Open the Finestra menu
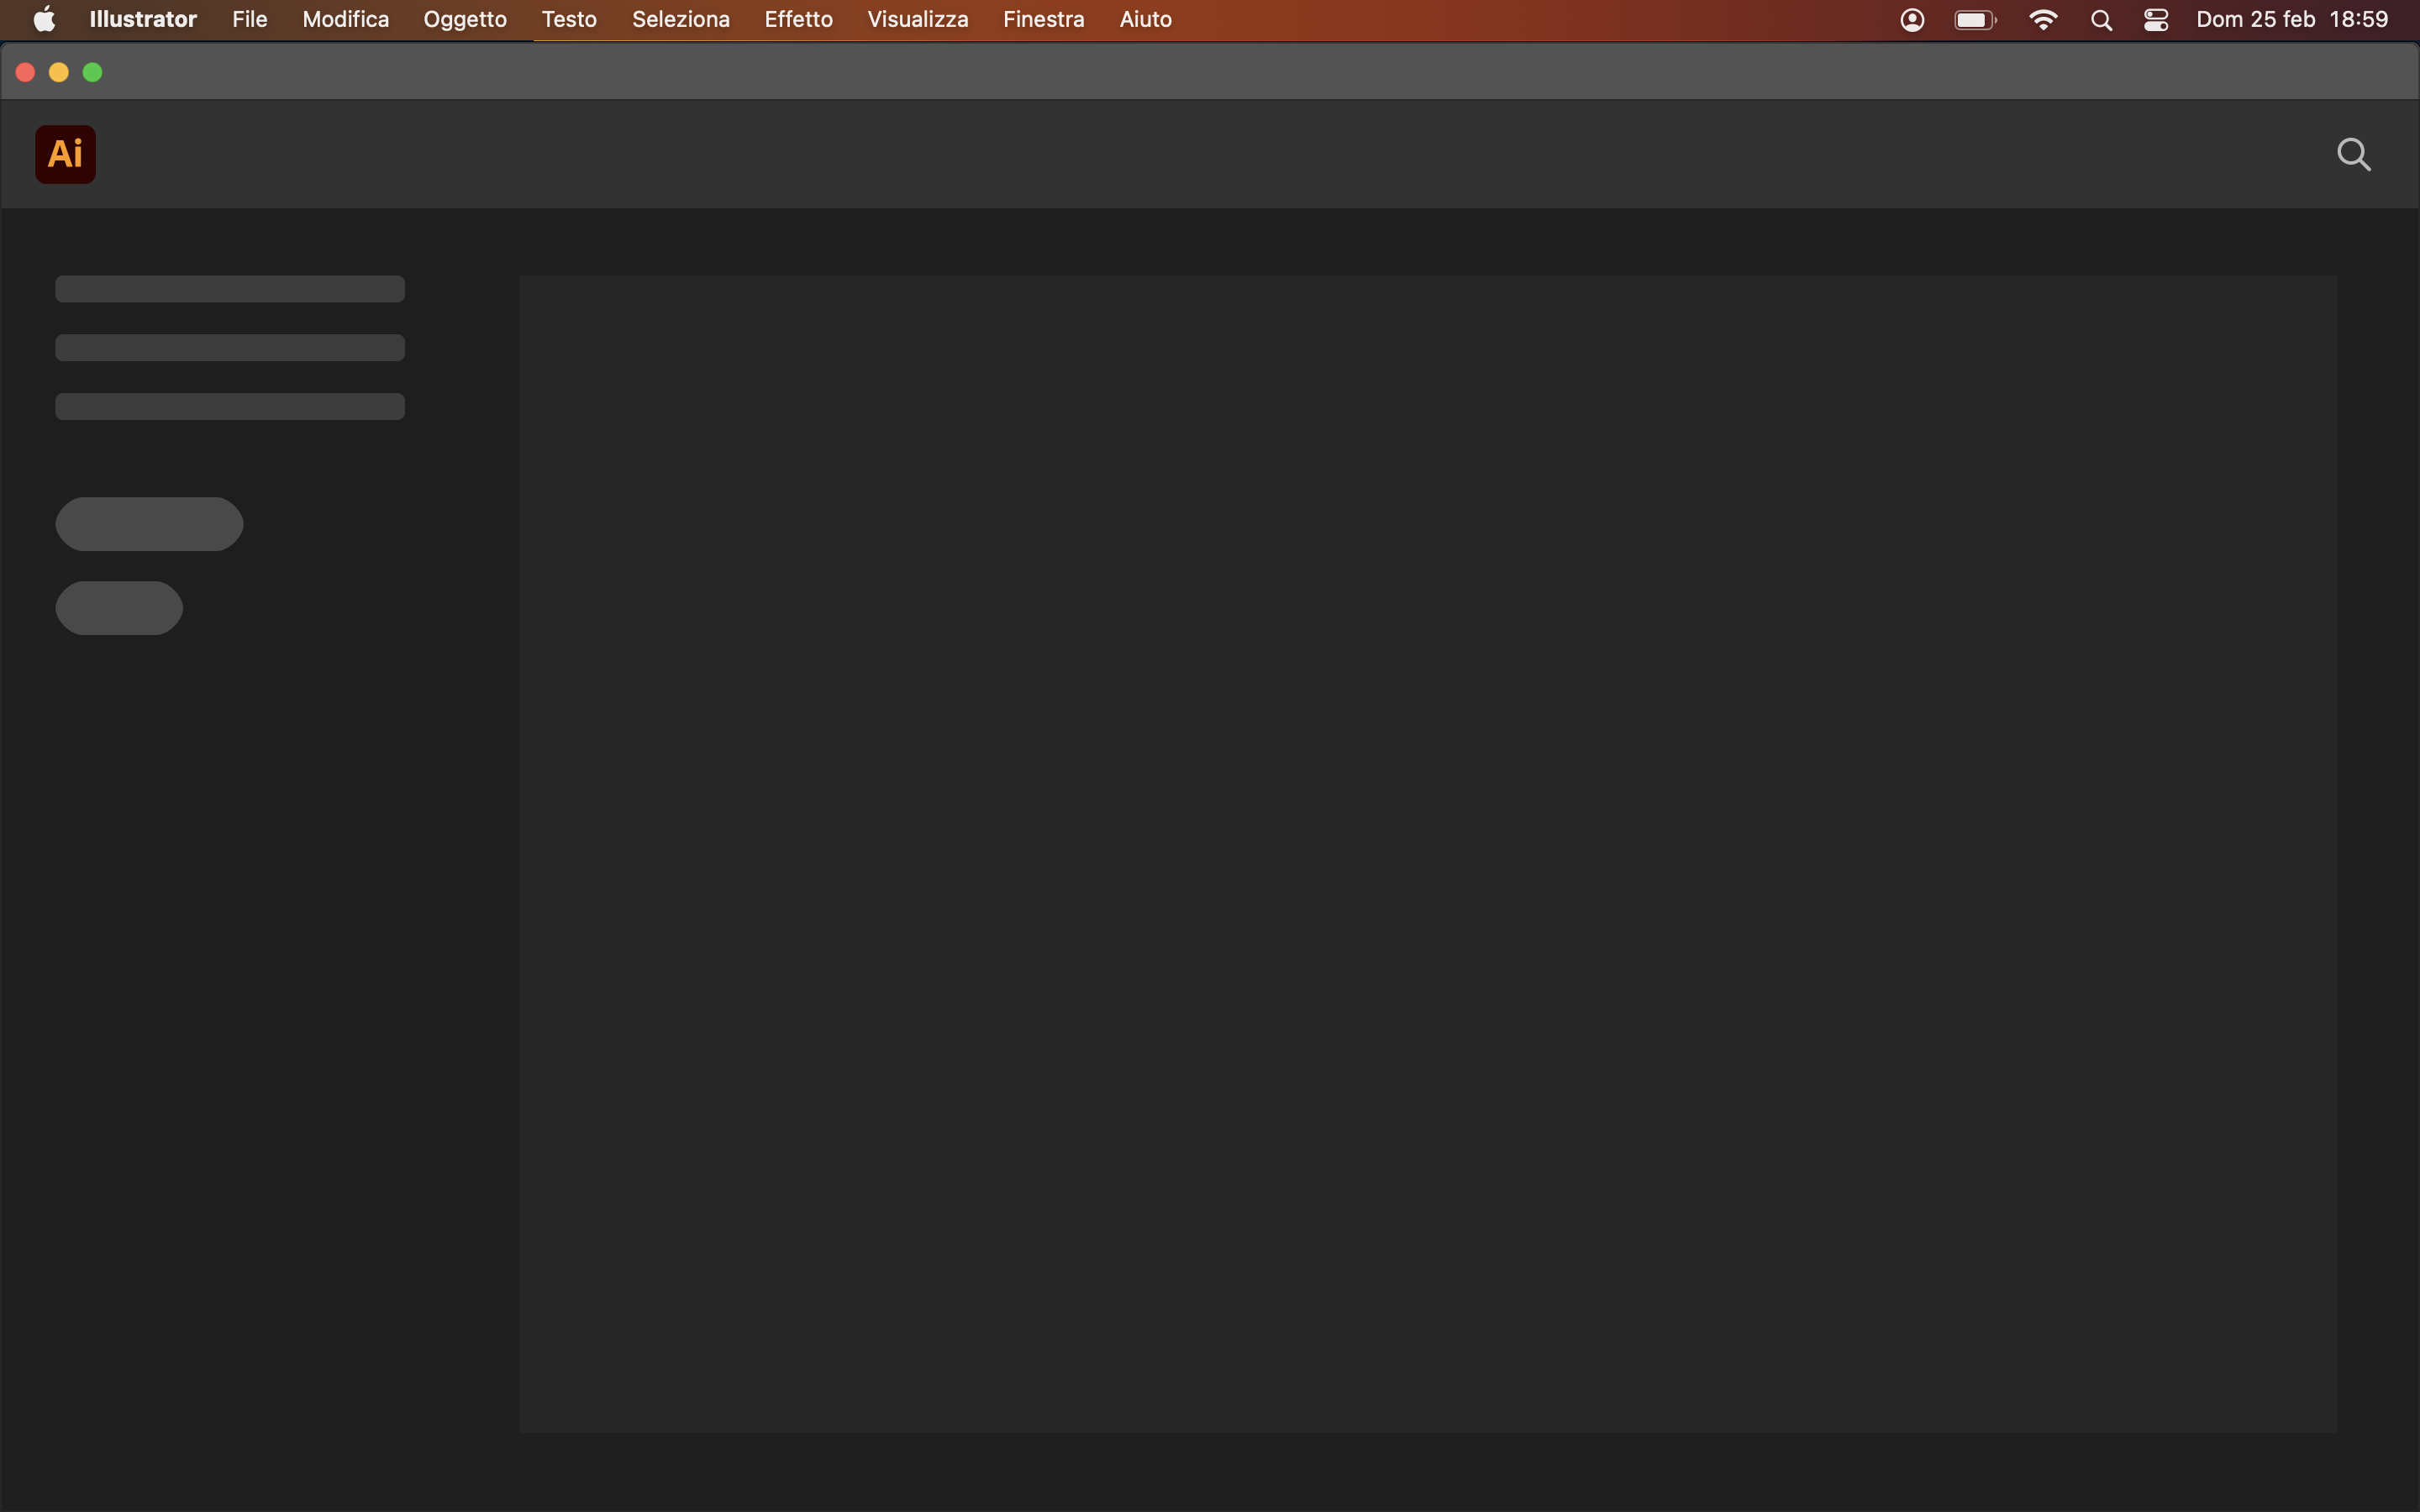The height and width of the screenshot is (1512, 2420). pos(1043,19)
